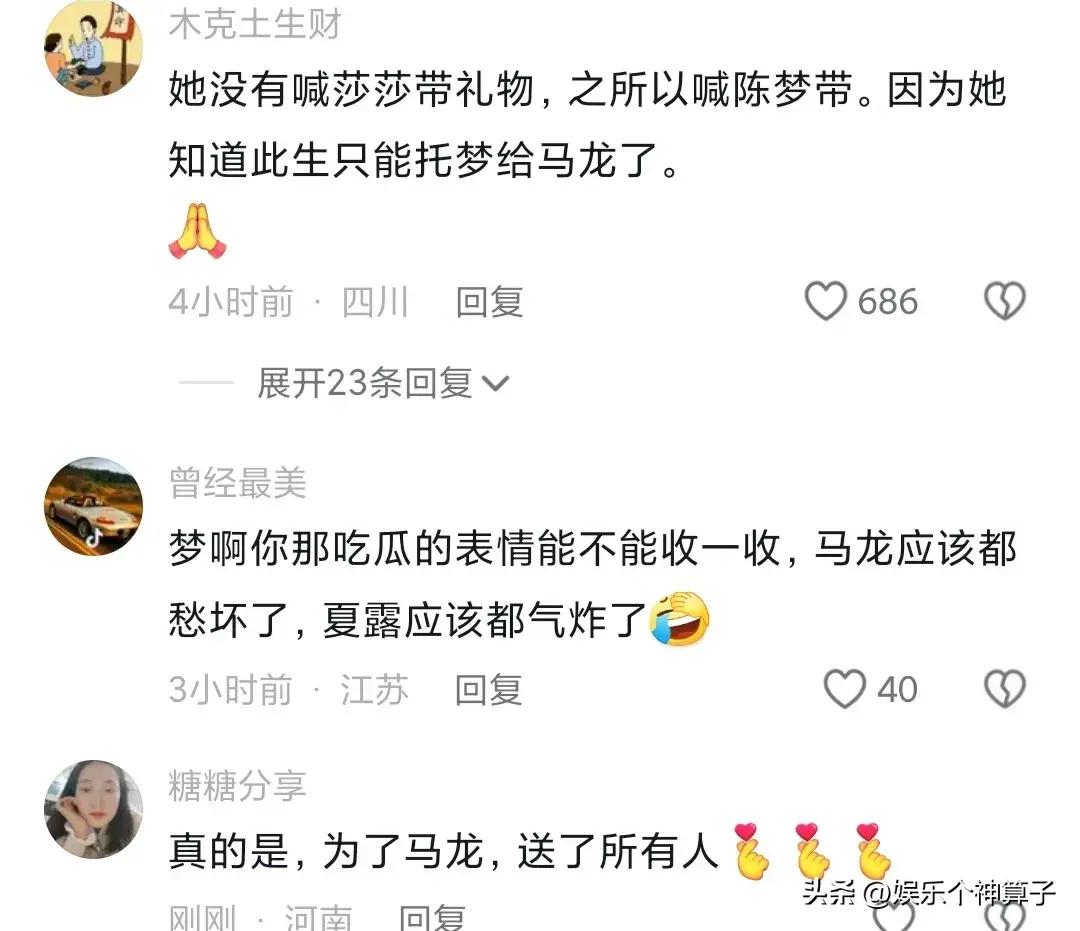Screen dimensions: 1080x931
Task: Like the 曾经最美 comment with 40 likes
Action: point(844,689)
